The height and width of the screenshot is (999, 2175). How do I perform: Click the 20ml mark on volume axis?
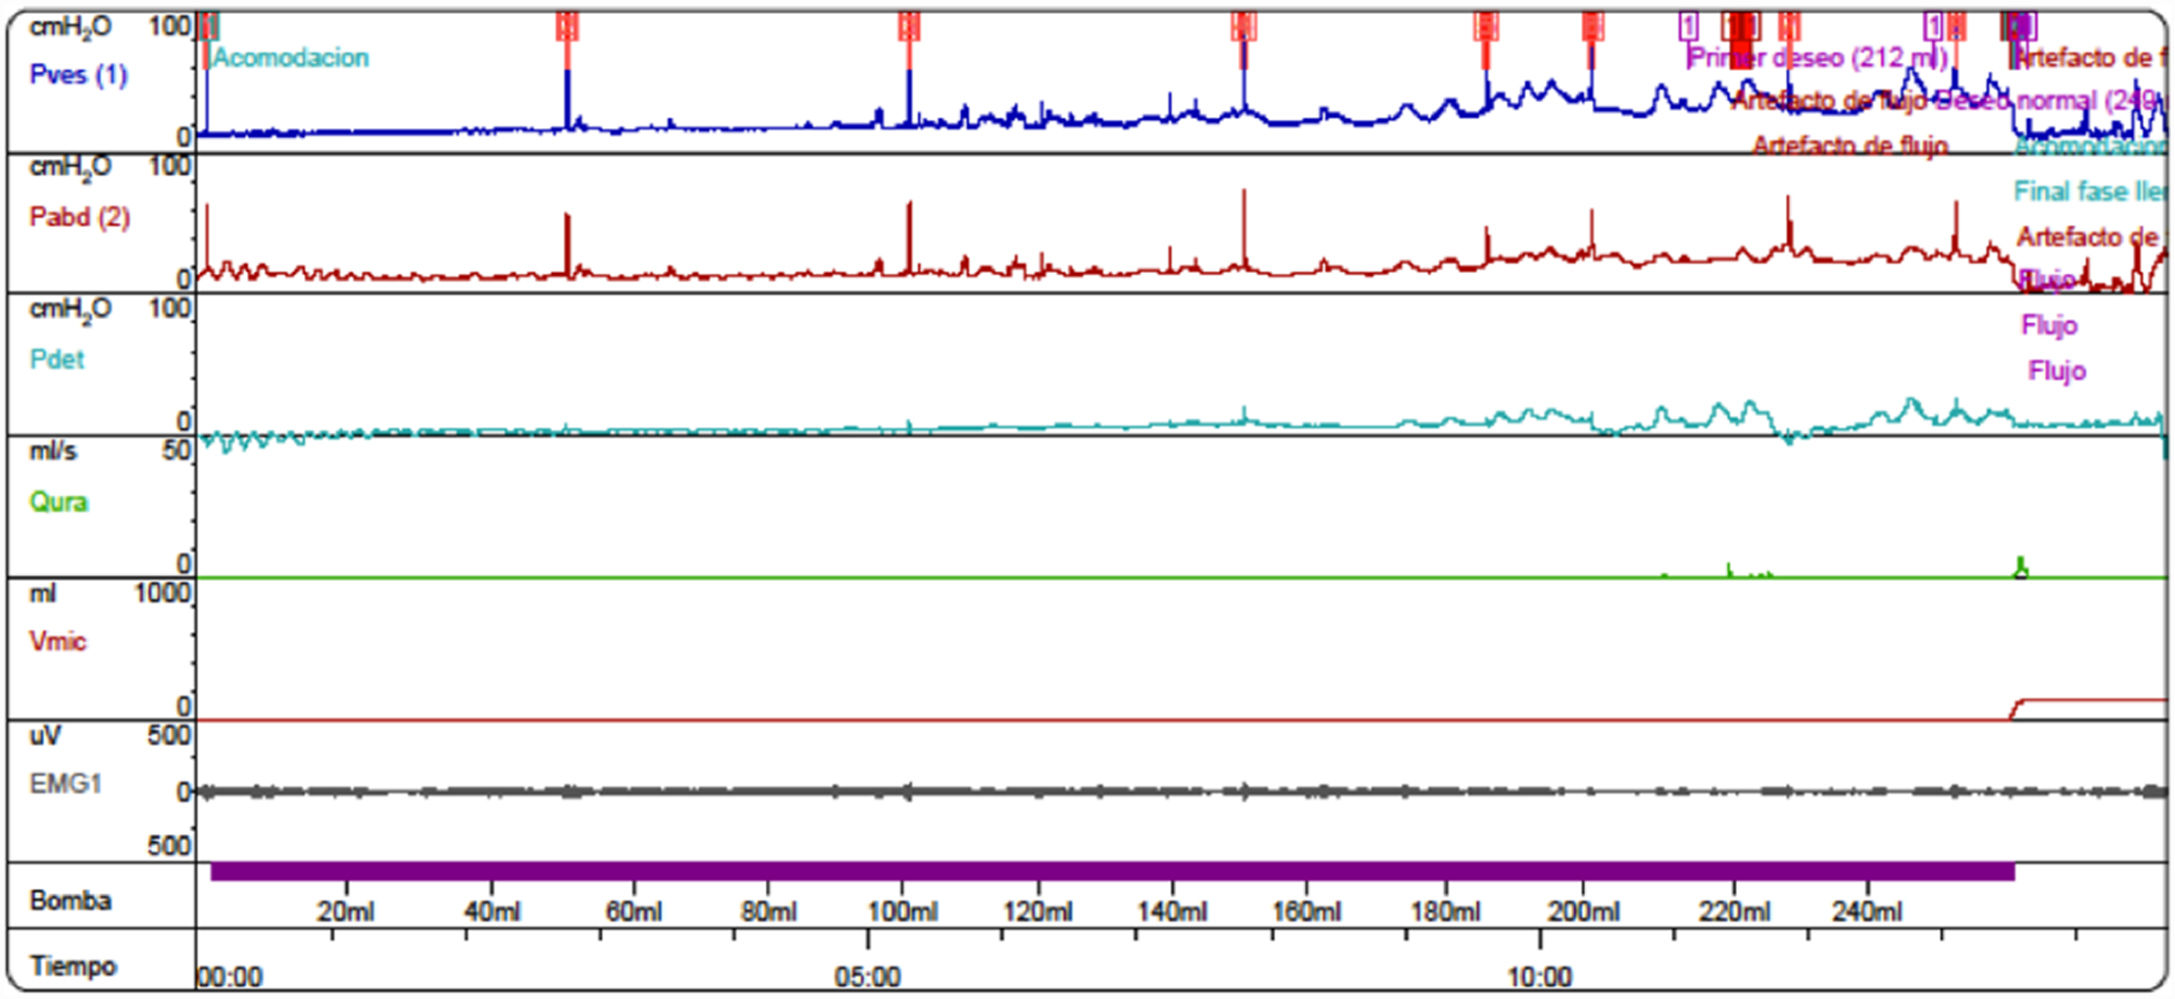[x=346, y=912]
